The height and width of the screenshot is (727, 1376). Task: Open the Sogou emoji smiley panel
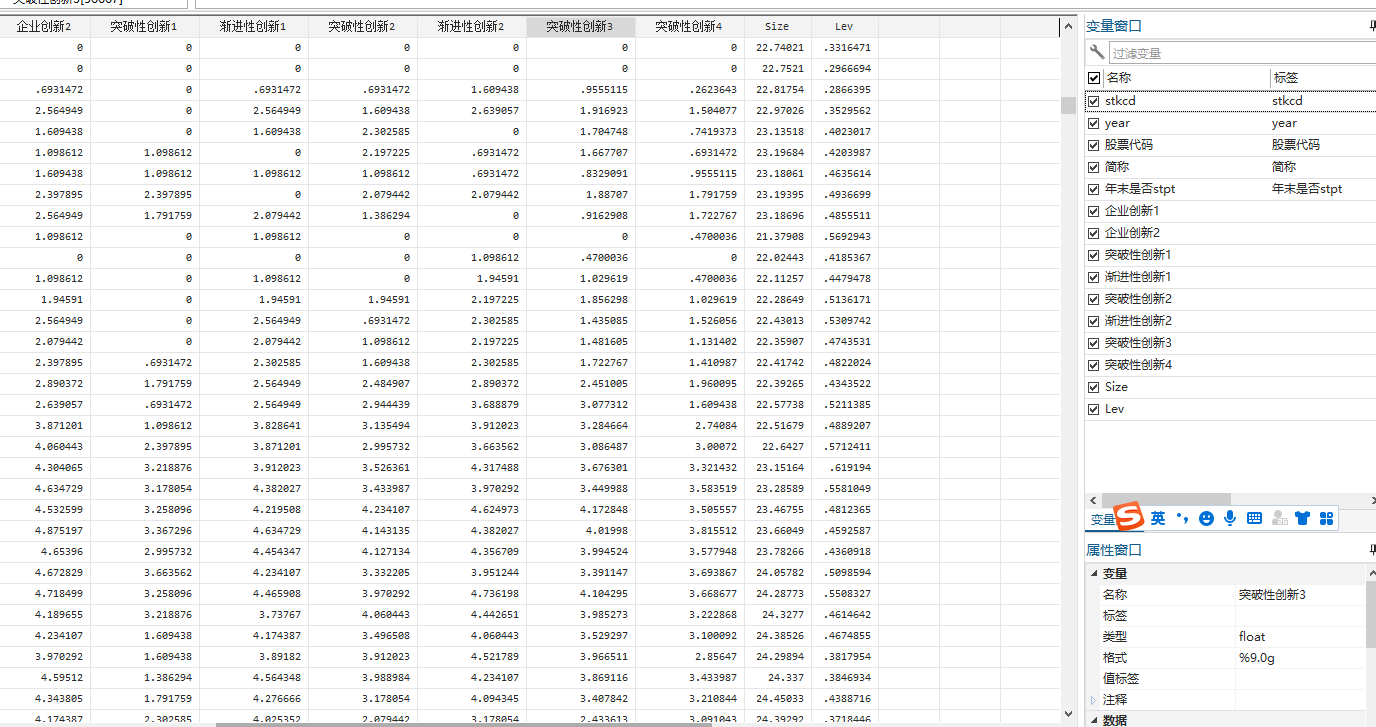pyautogui.click(x=1206, y=518)
